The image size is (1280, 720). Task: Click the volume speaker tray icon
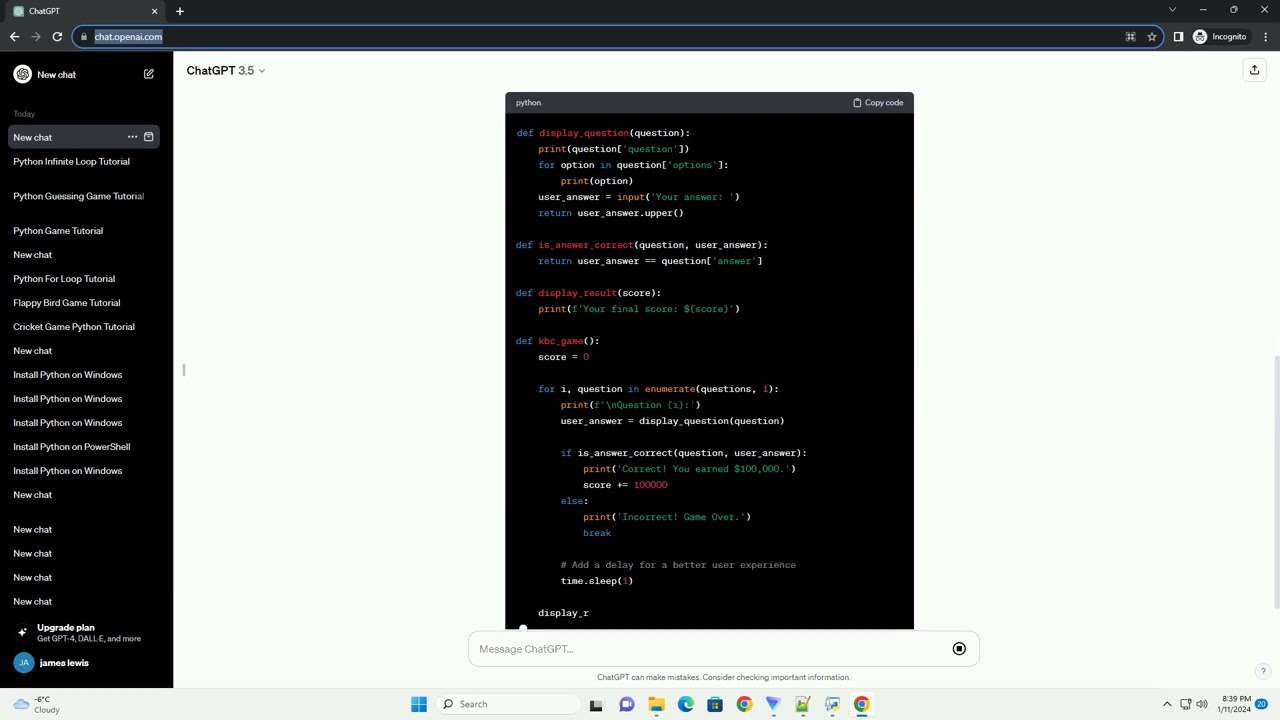(1202, 704)
